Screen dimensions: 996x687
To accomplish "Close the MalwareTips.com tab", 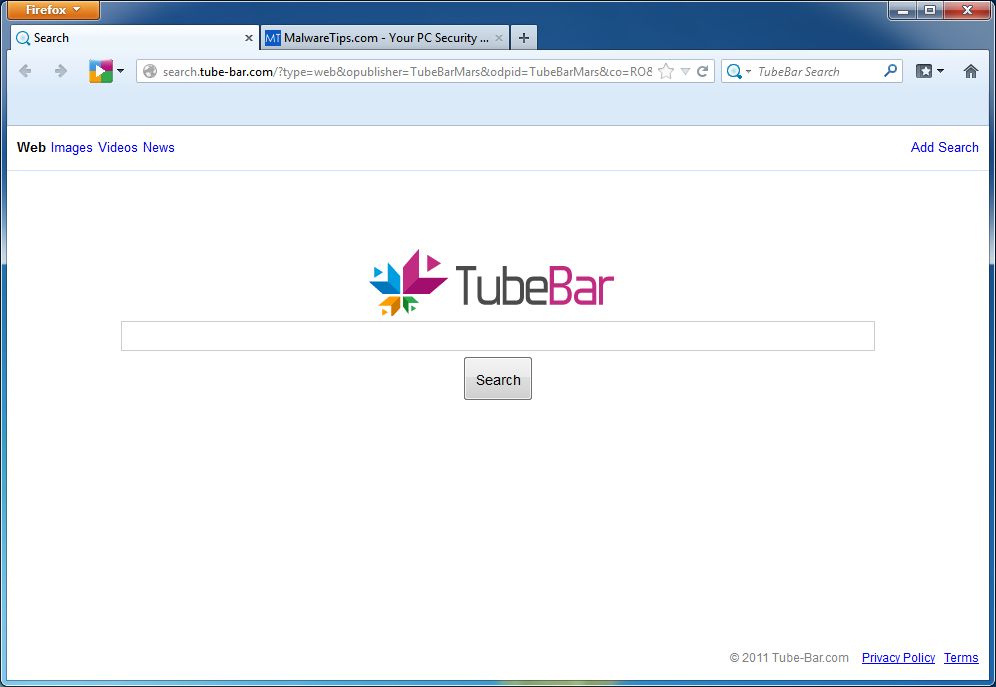I will (499, 38).
